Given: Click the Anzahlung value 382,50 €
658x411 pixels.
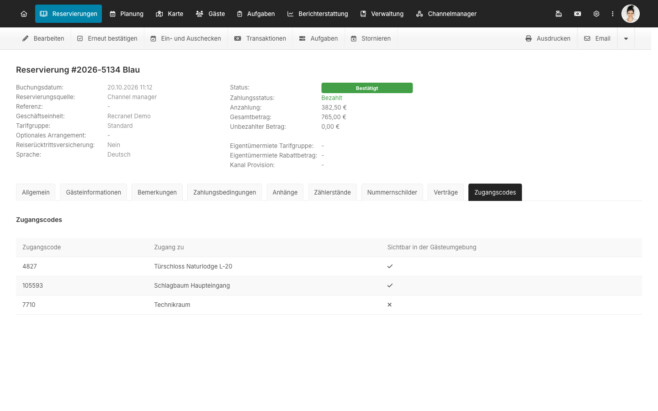Looking at the screenshot, I should pyautogui.click(x=334, y=107).
